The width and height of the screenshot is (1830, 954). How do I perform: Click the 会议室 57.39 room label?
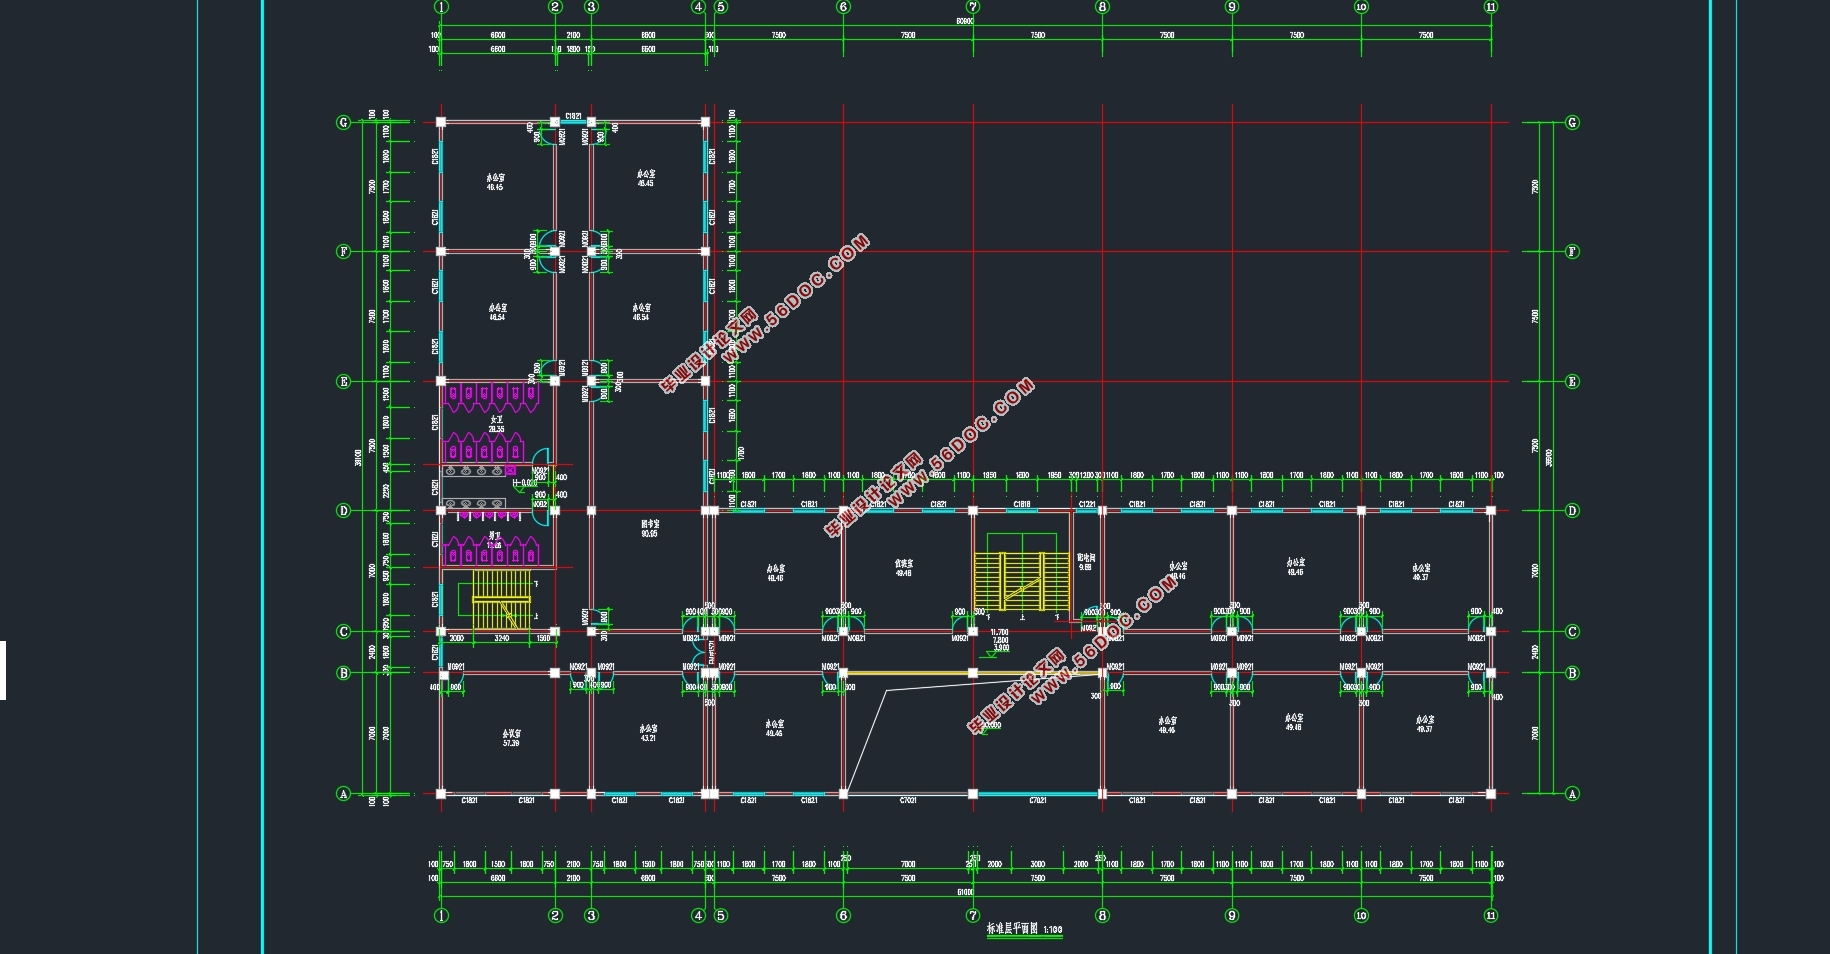511,738
